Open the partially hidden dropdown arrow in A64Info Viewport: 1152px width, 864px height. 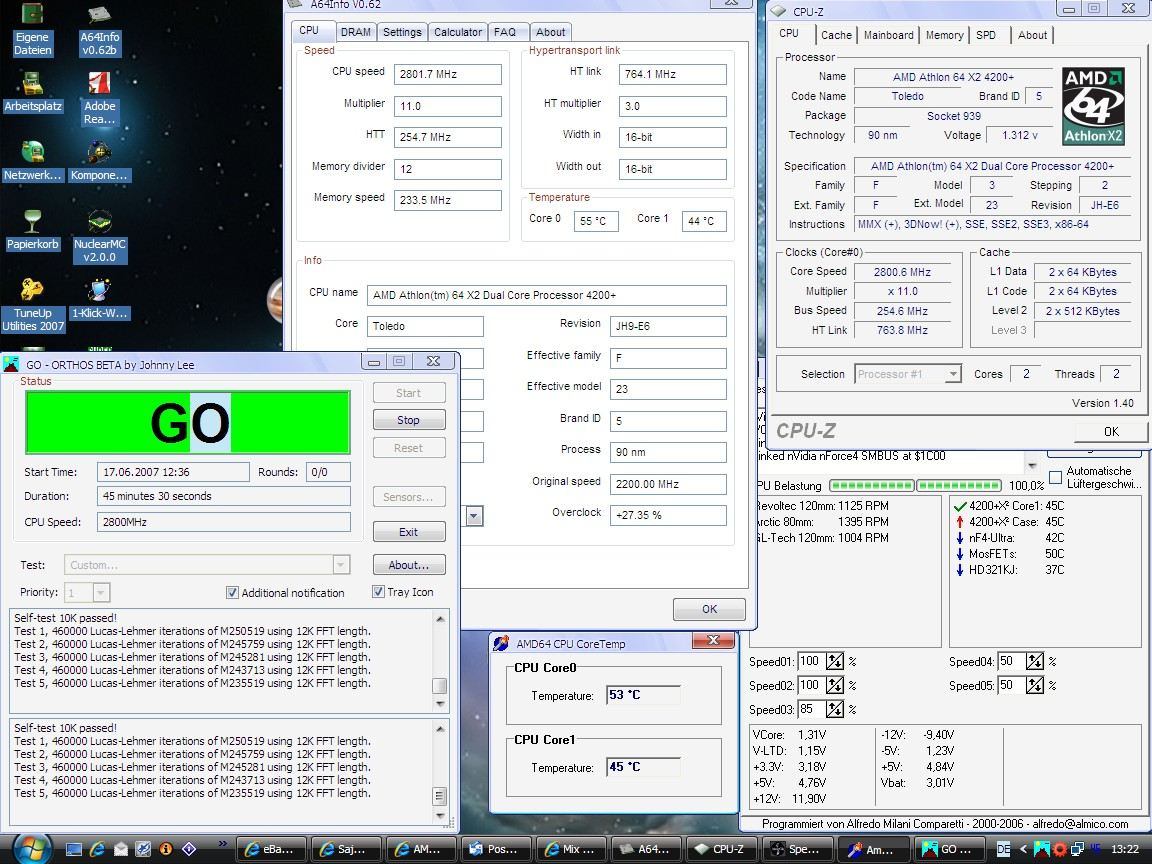[474, 516]
